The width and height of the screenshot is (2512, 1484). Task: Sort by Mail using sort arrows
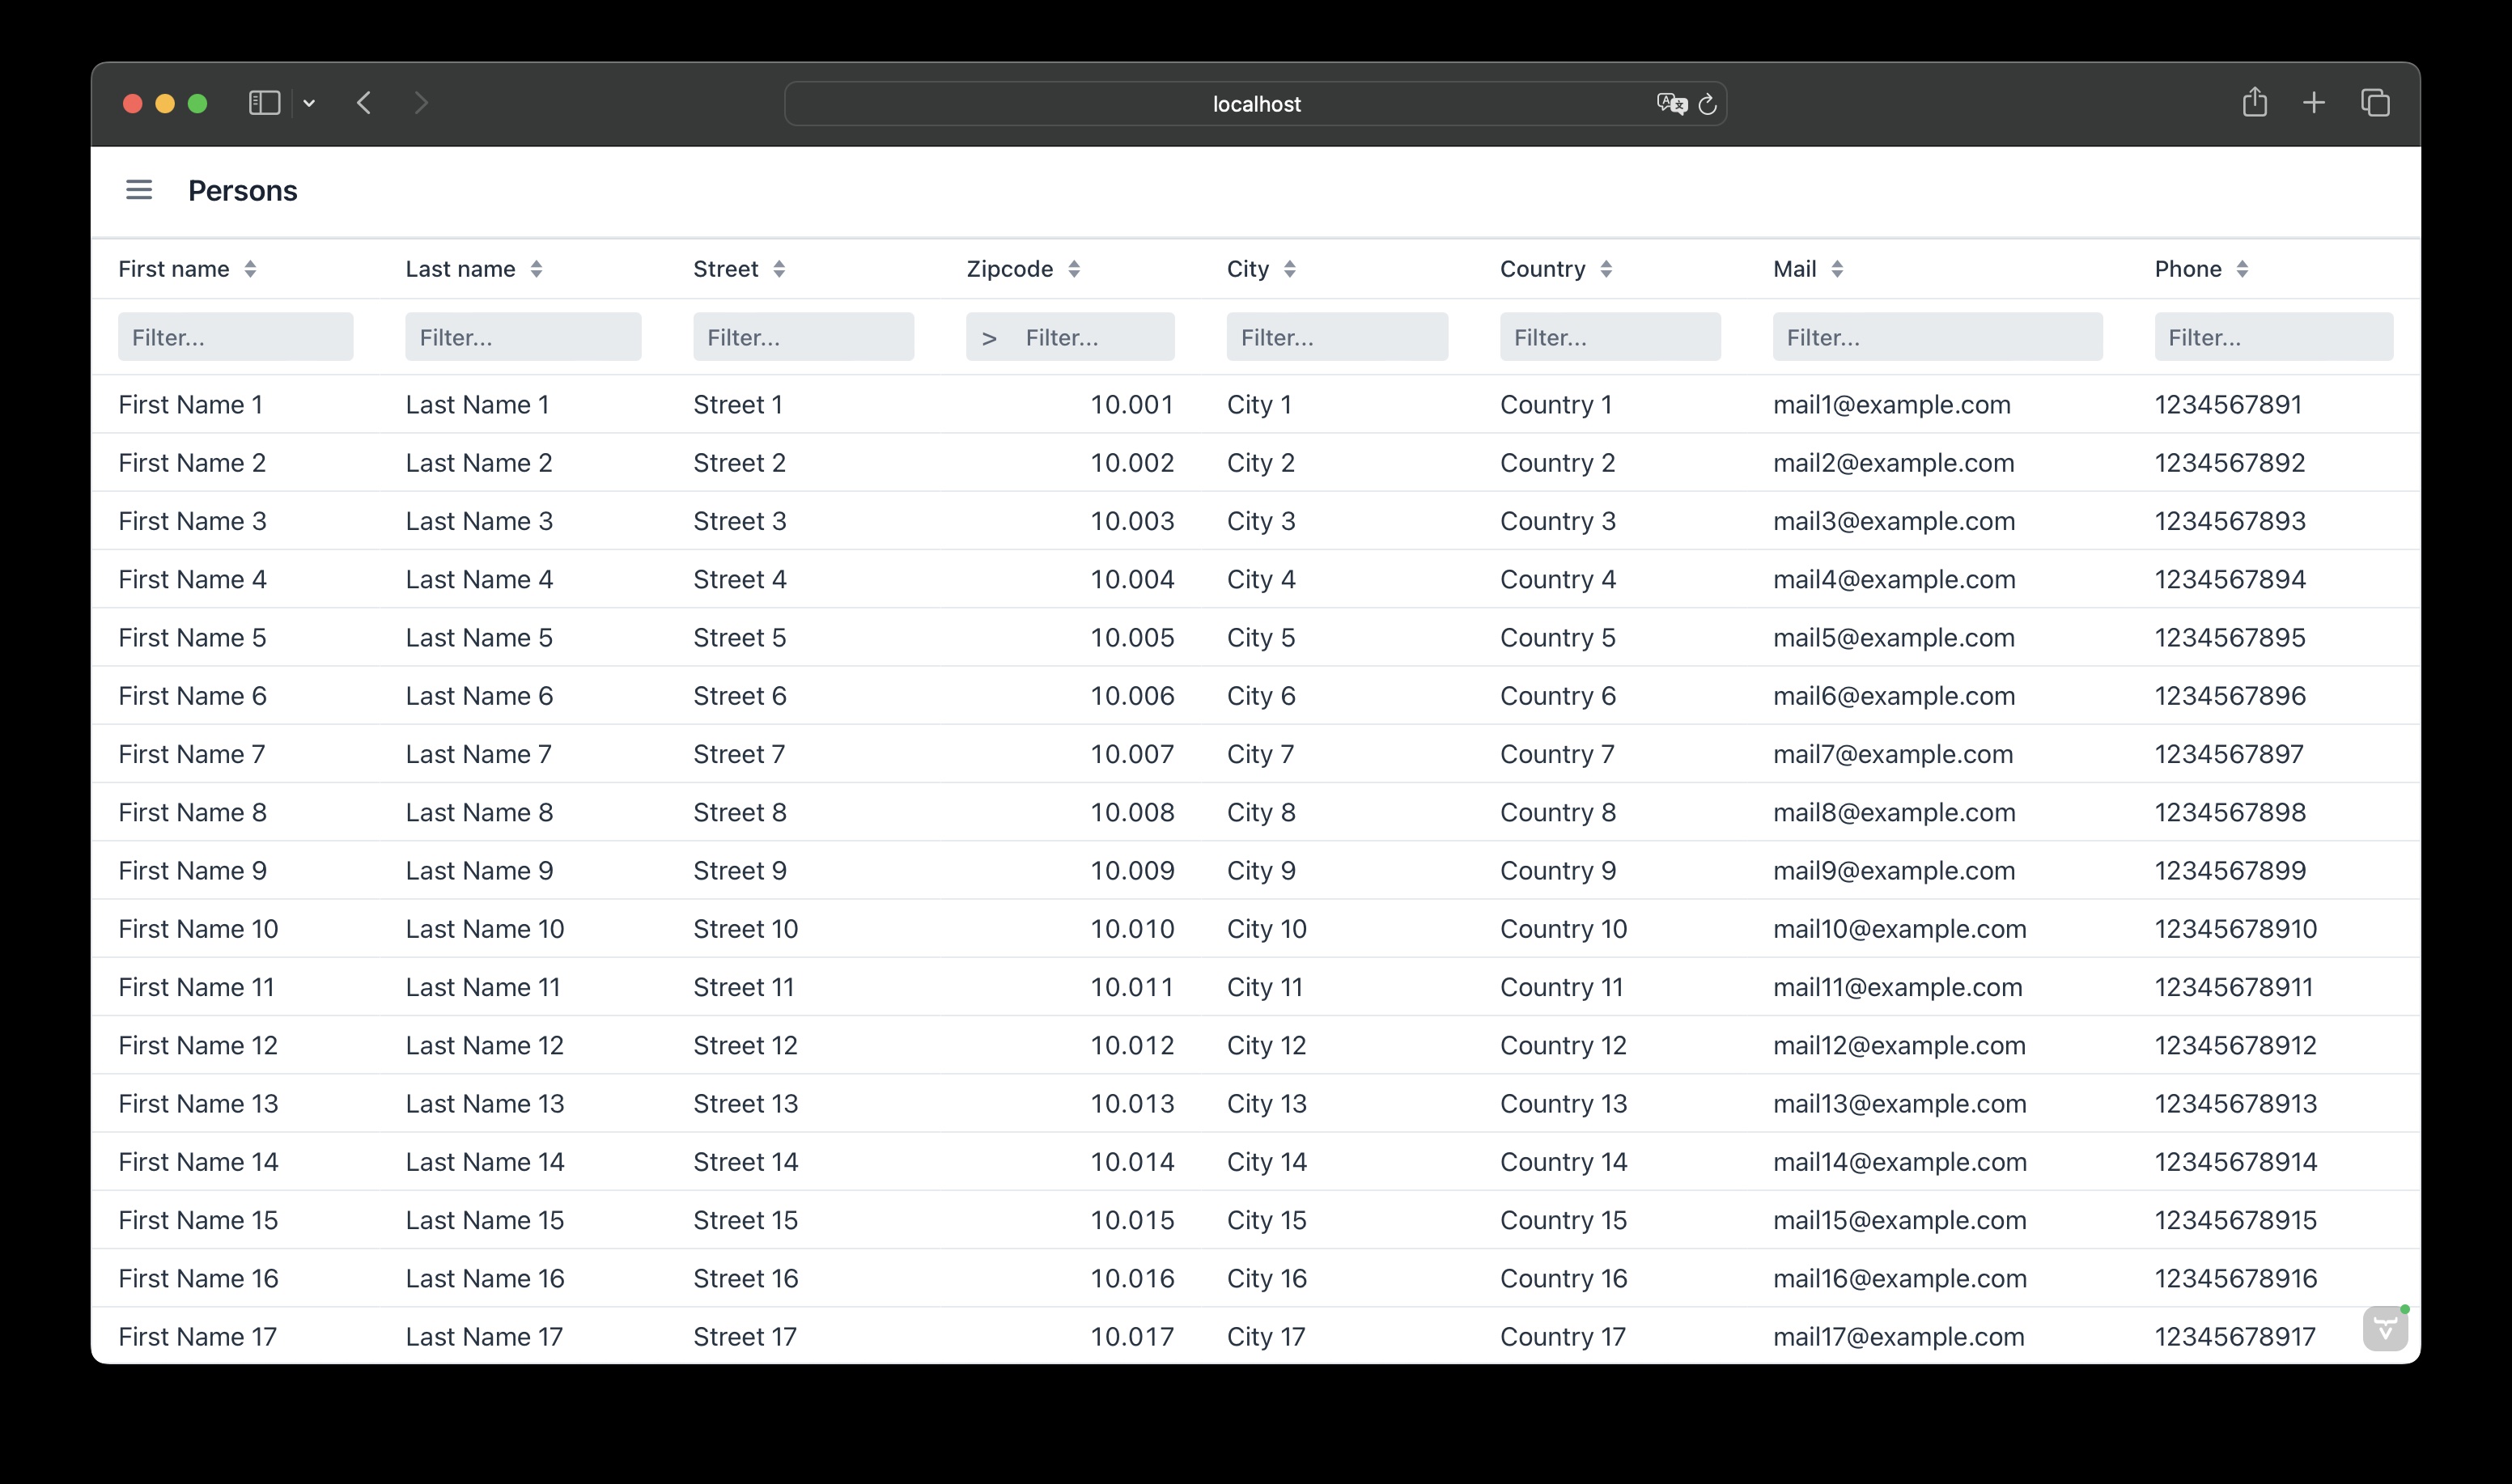point(1837,269)
